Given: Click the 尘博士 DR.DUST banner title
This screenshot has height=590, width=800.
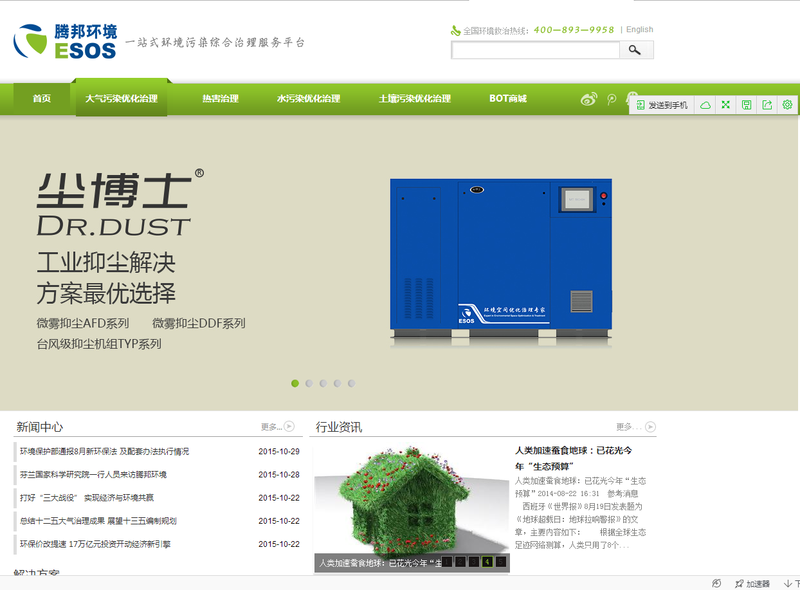Looking at the screenshot, I should [x=120, y=203].
